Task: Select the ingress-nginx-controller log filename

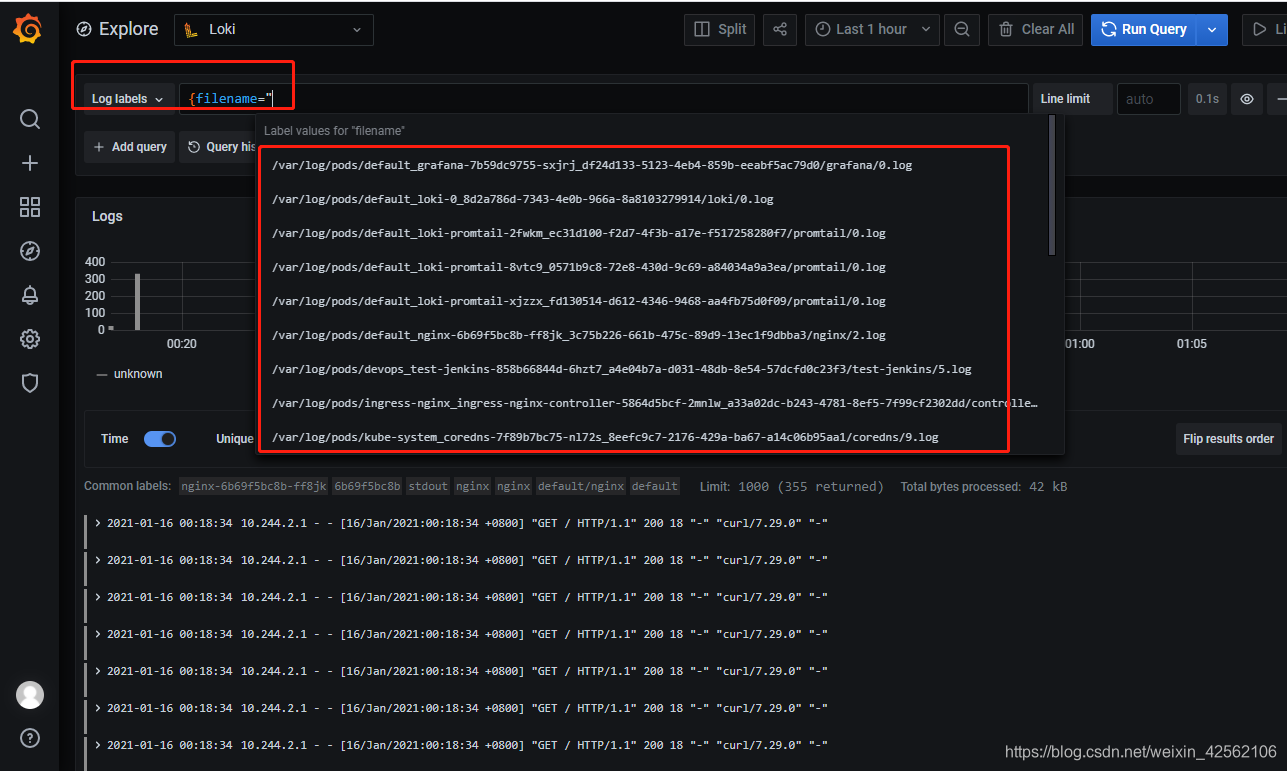Action: point(655,403)
